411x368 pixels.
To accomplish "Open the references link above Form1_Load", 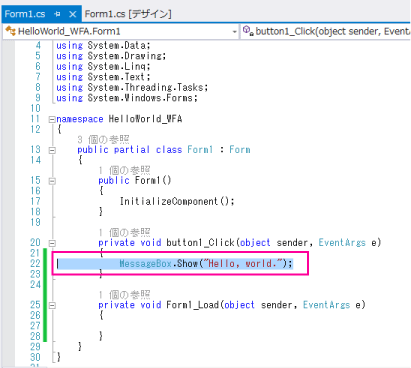I will (x=124, y=295).
